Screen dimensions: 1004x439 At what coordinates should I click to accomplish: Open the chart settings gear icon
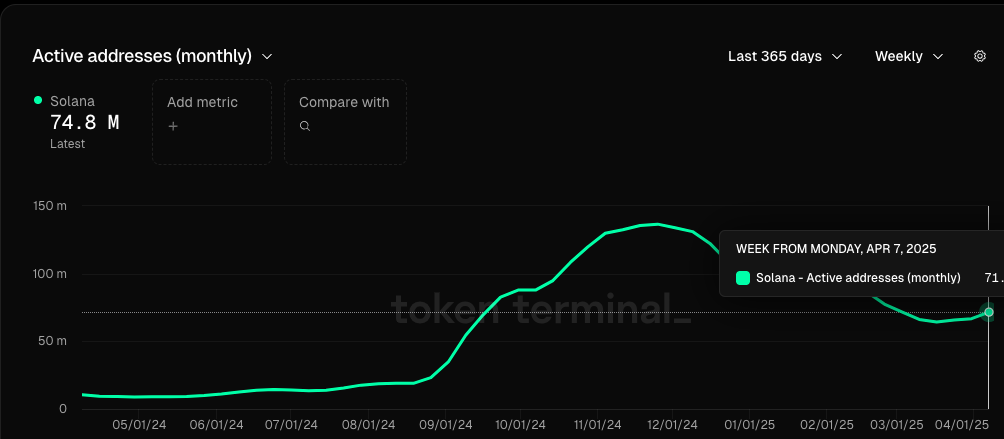(979, 56)
